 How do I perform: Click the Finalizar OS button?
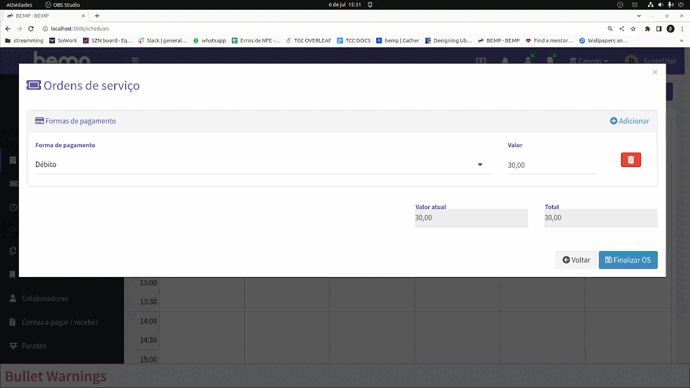tap(628, 260)
